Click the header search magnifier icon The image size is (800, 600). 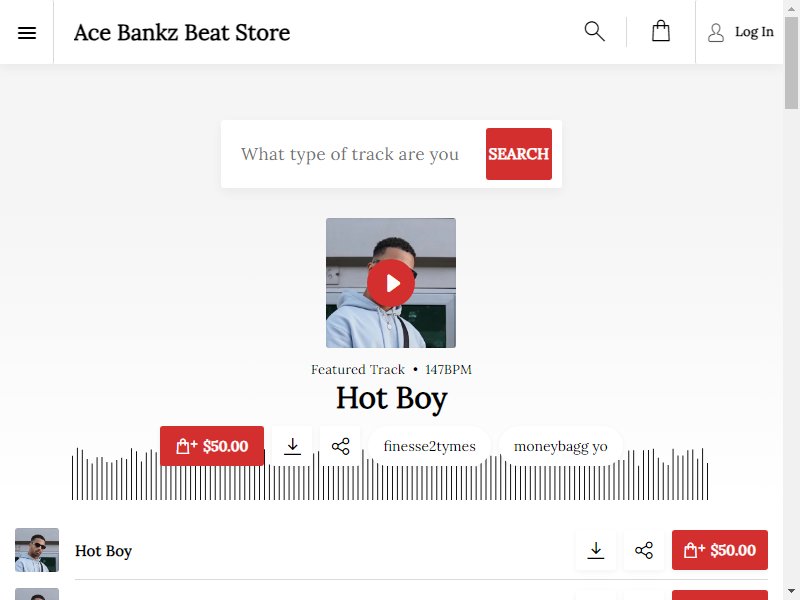(594, 32)
